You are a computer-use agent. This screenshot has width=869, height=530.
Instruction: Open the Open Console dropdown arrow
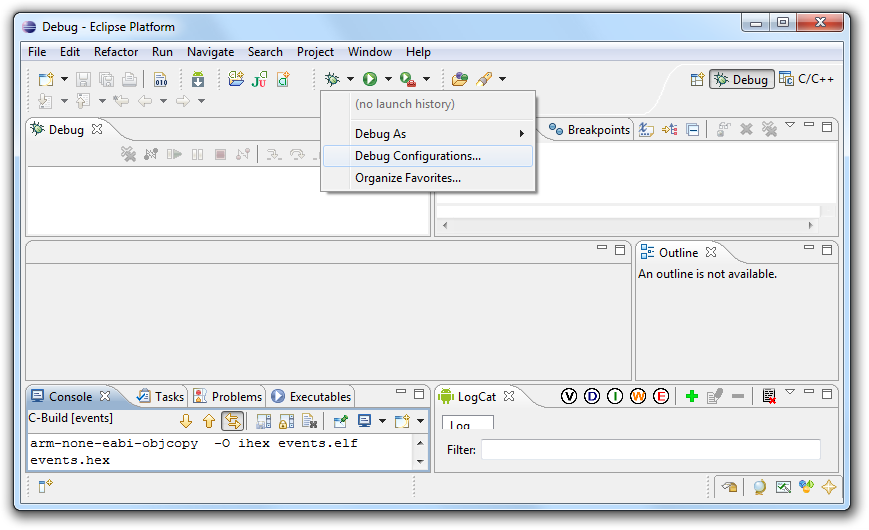click(x=421, y=421)
